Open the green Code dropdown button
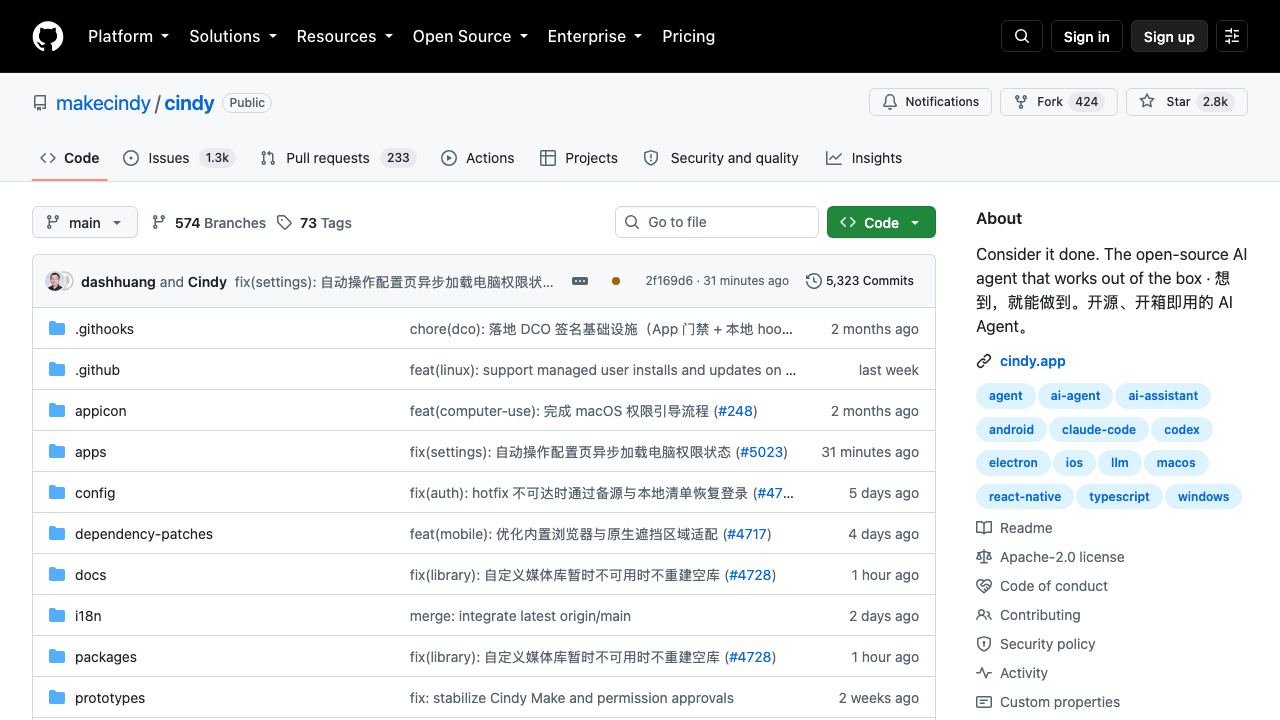The height and width of the screenshot is (720, 1280). [881, 222]
